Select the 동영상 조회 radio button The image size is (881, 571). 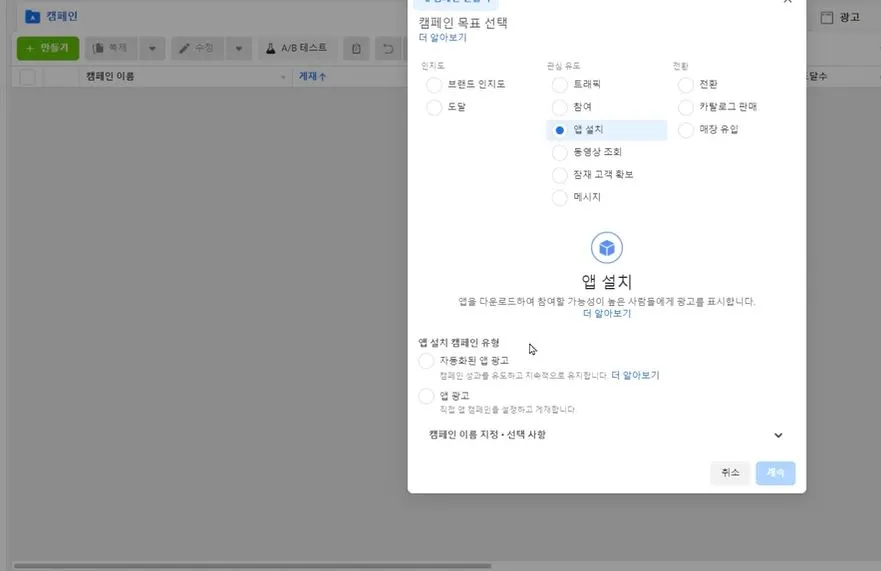pyautogui.click(x=560, y=152)
